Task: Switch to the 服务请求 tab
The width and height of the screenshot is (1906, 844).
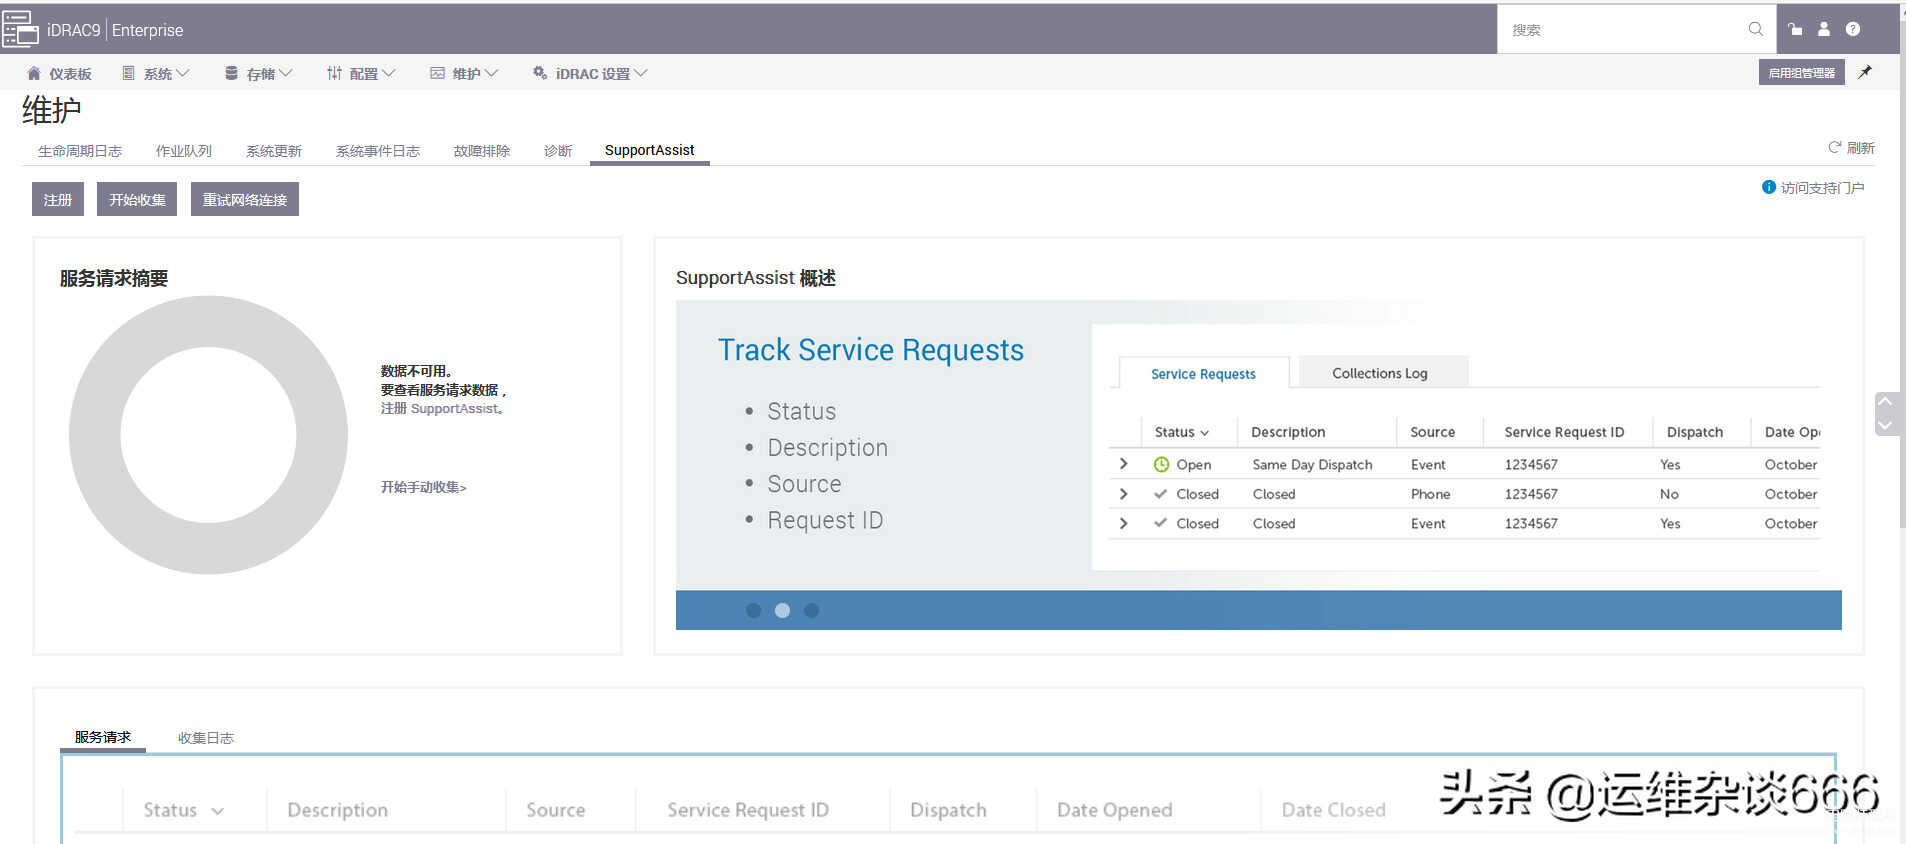Action: tap(103, 737)
